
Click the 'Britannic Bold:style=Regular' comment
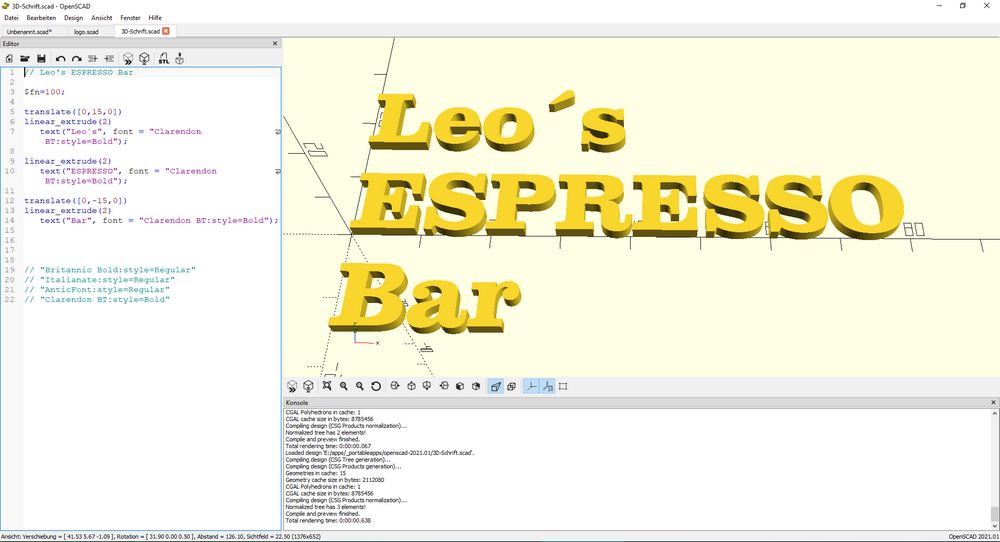tap(110, 270)
